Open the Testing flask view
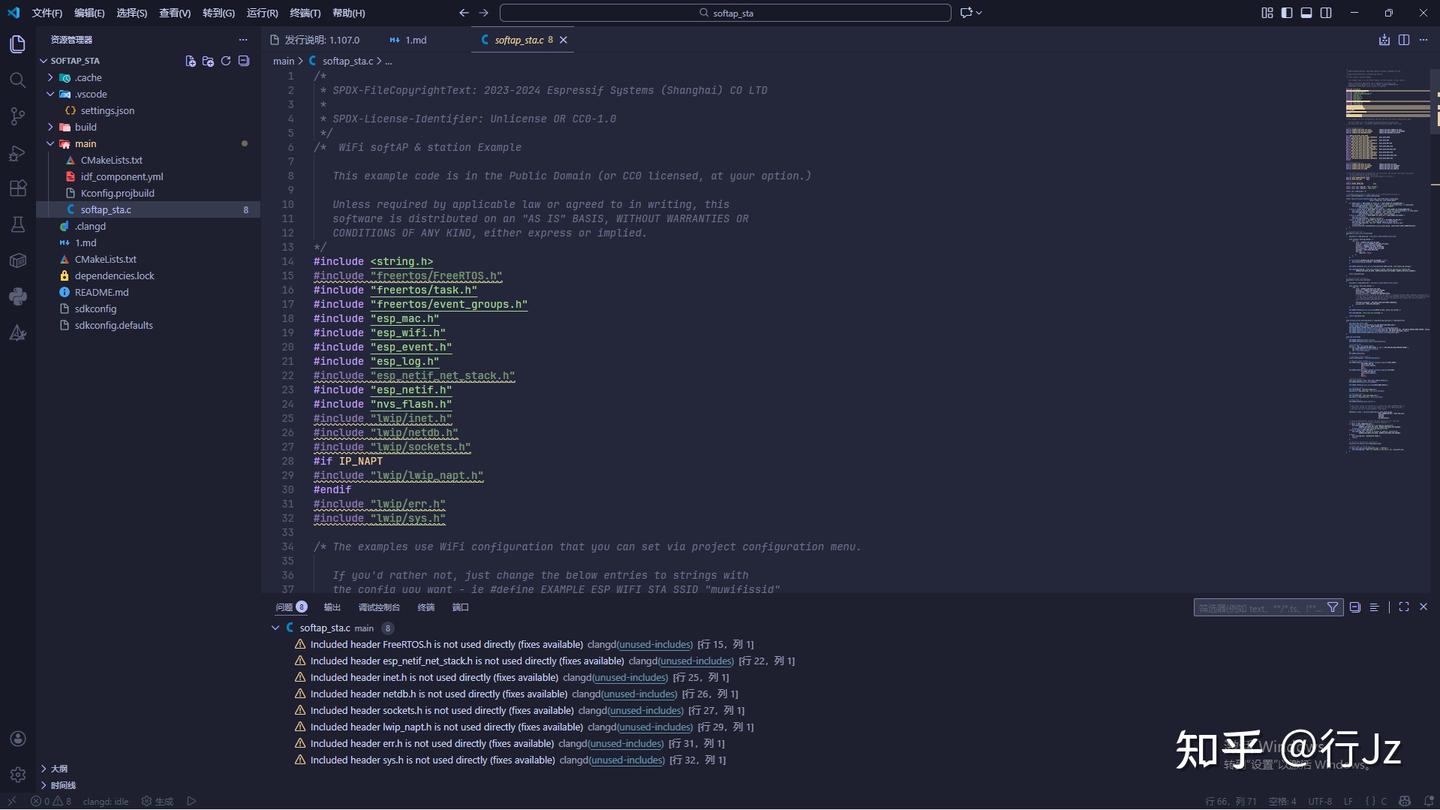 pyautogui.click(x=17, y=224)
